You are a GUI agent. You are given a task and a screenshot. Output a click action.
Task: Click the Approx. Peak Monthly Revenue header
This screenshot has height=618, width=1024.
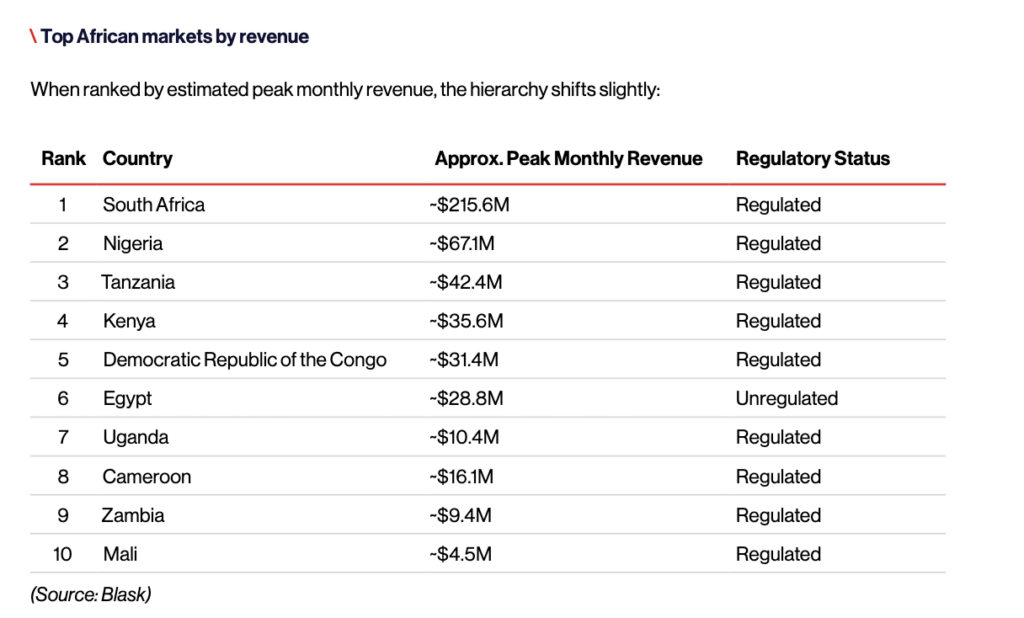coord(568,158)
